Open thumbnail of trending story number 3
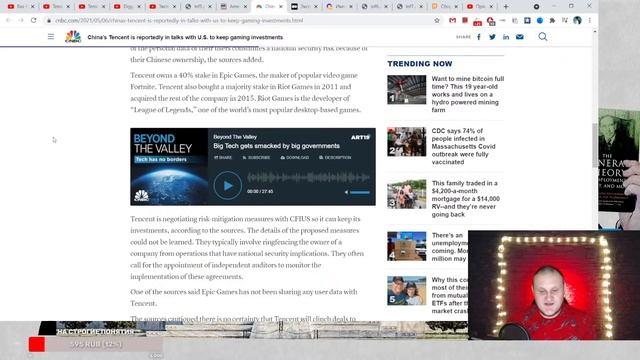The height and width of the screenshot is (360, 640). [407, 194]
